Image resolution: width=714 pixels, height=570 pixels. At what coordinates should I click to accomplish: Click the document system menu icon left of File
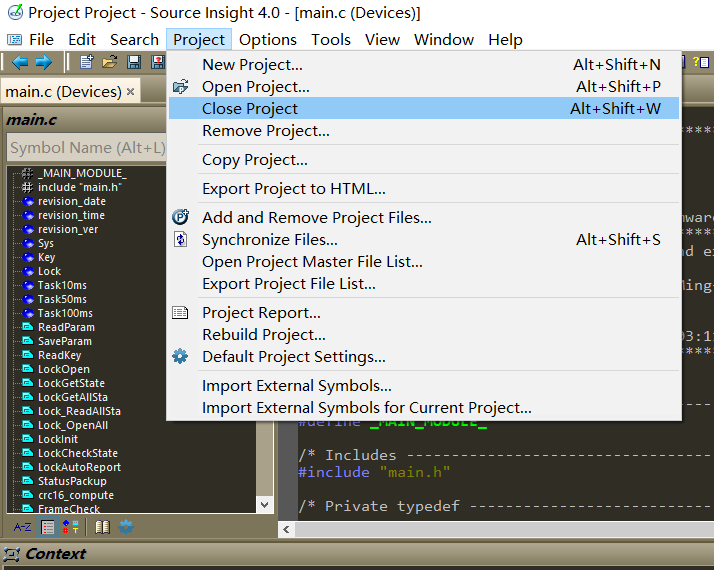pos(15,40)
